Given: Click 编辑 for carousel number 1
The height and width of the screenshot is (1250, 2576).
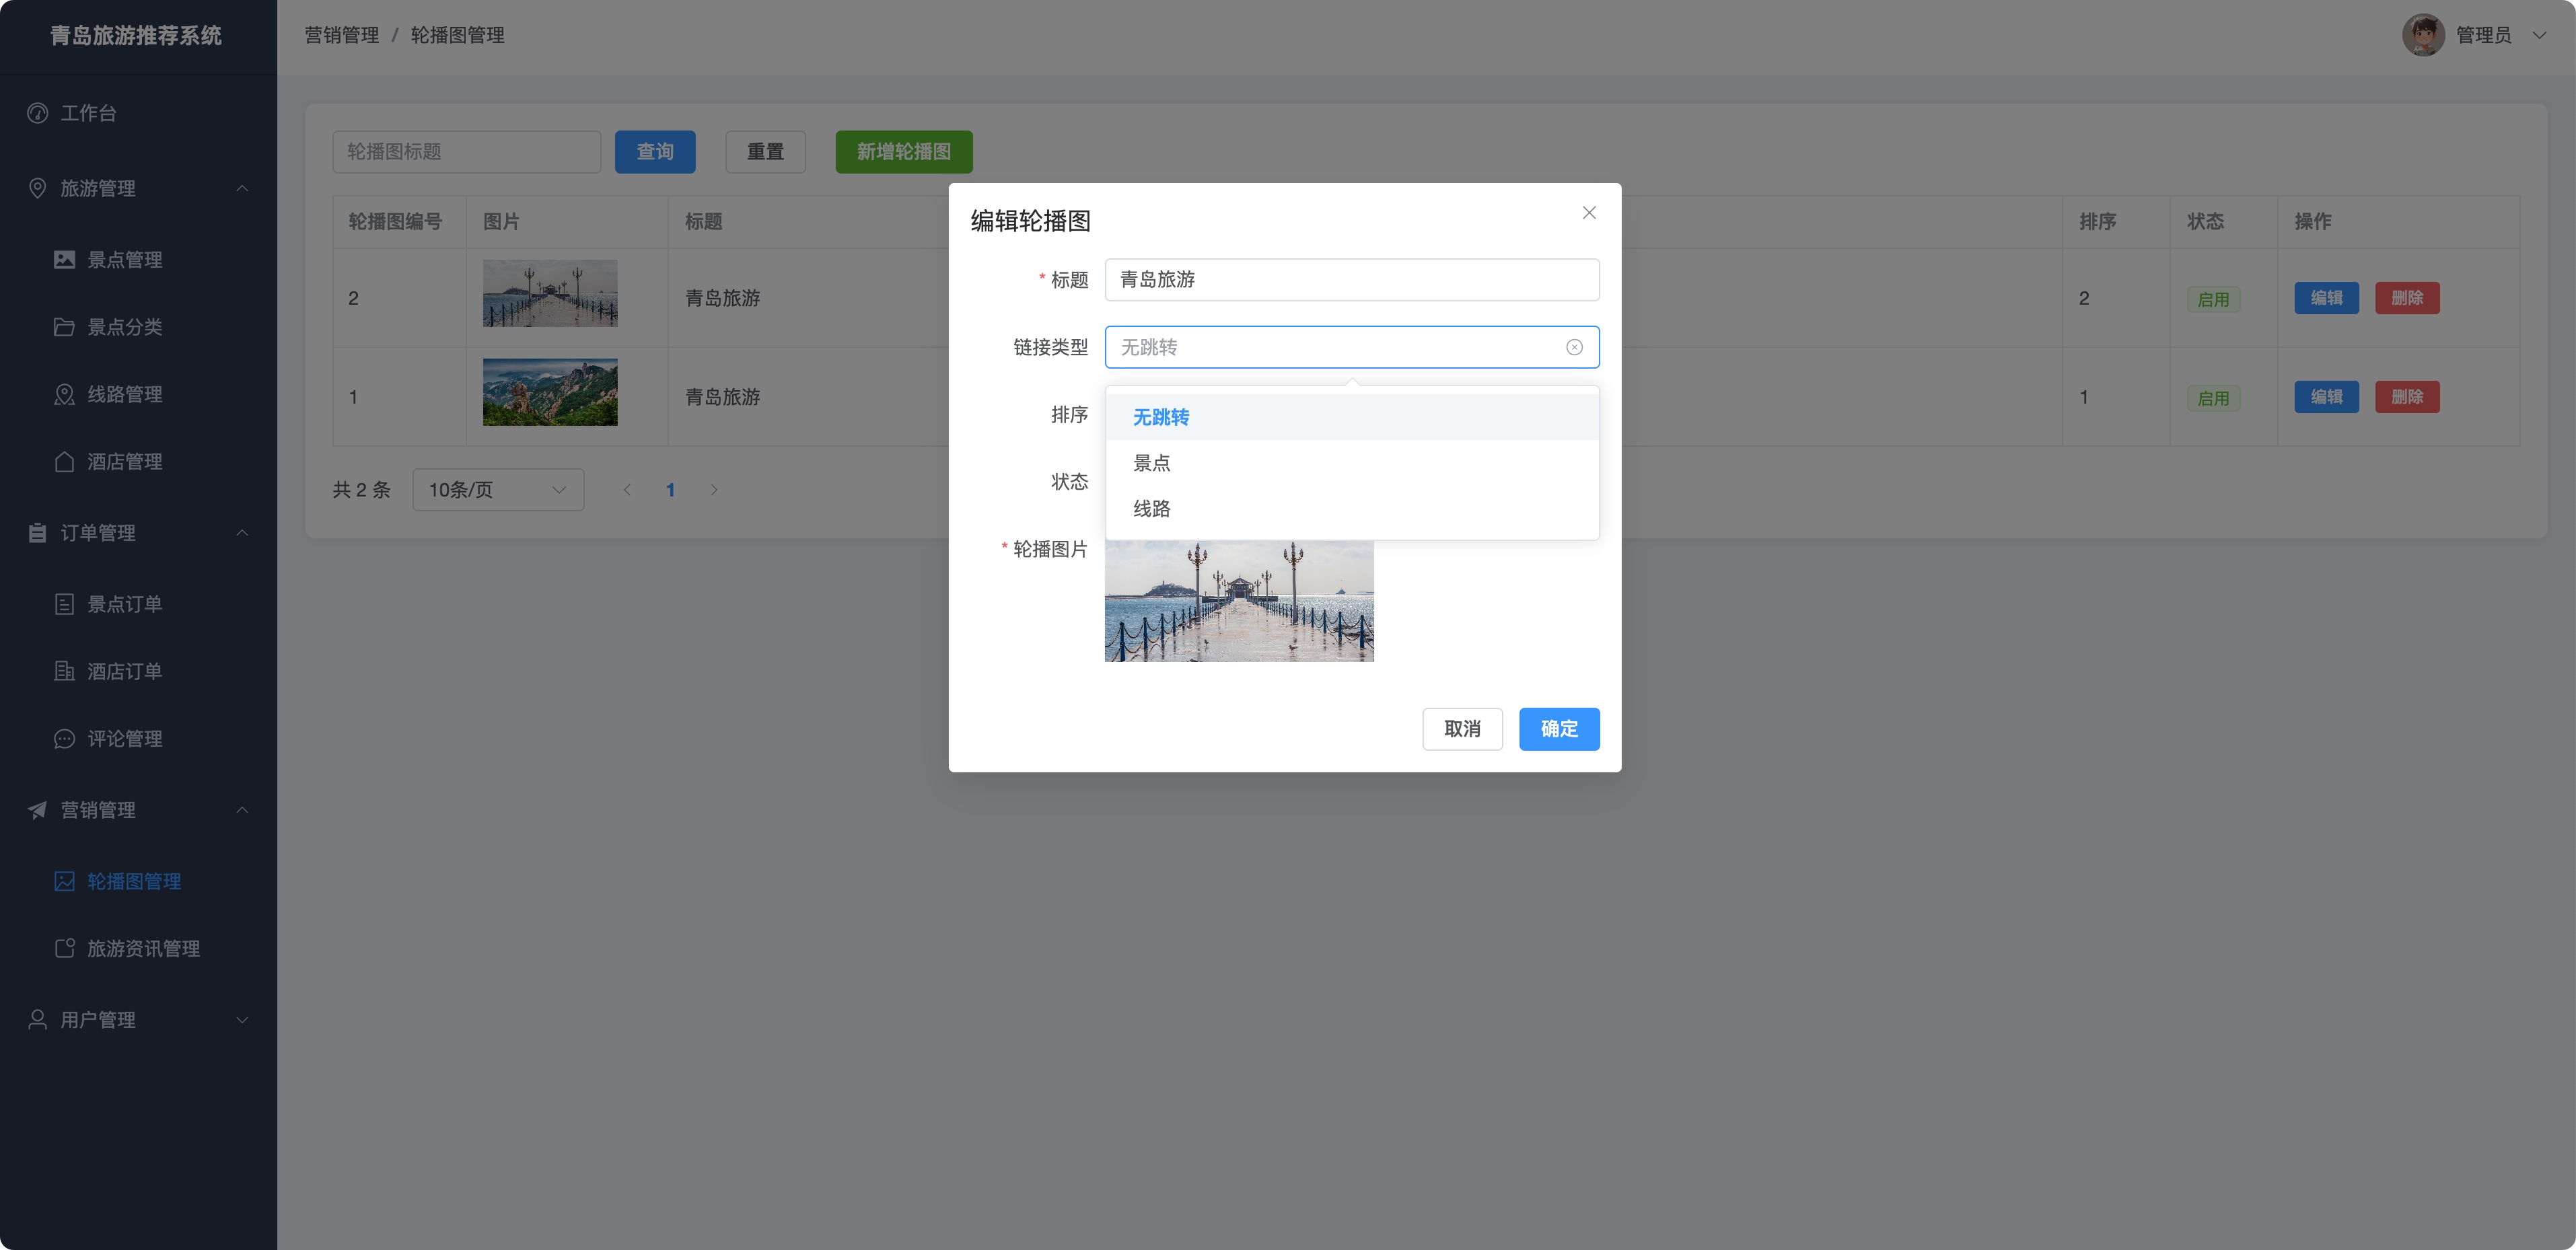Looking at the screenshot, I should (x=2326, y=397).
